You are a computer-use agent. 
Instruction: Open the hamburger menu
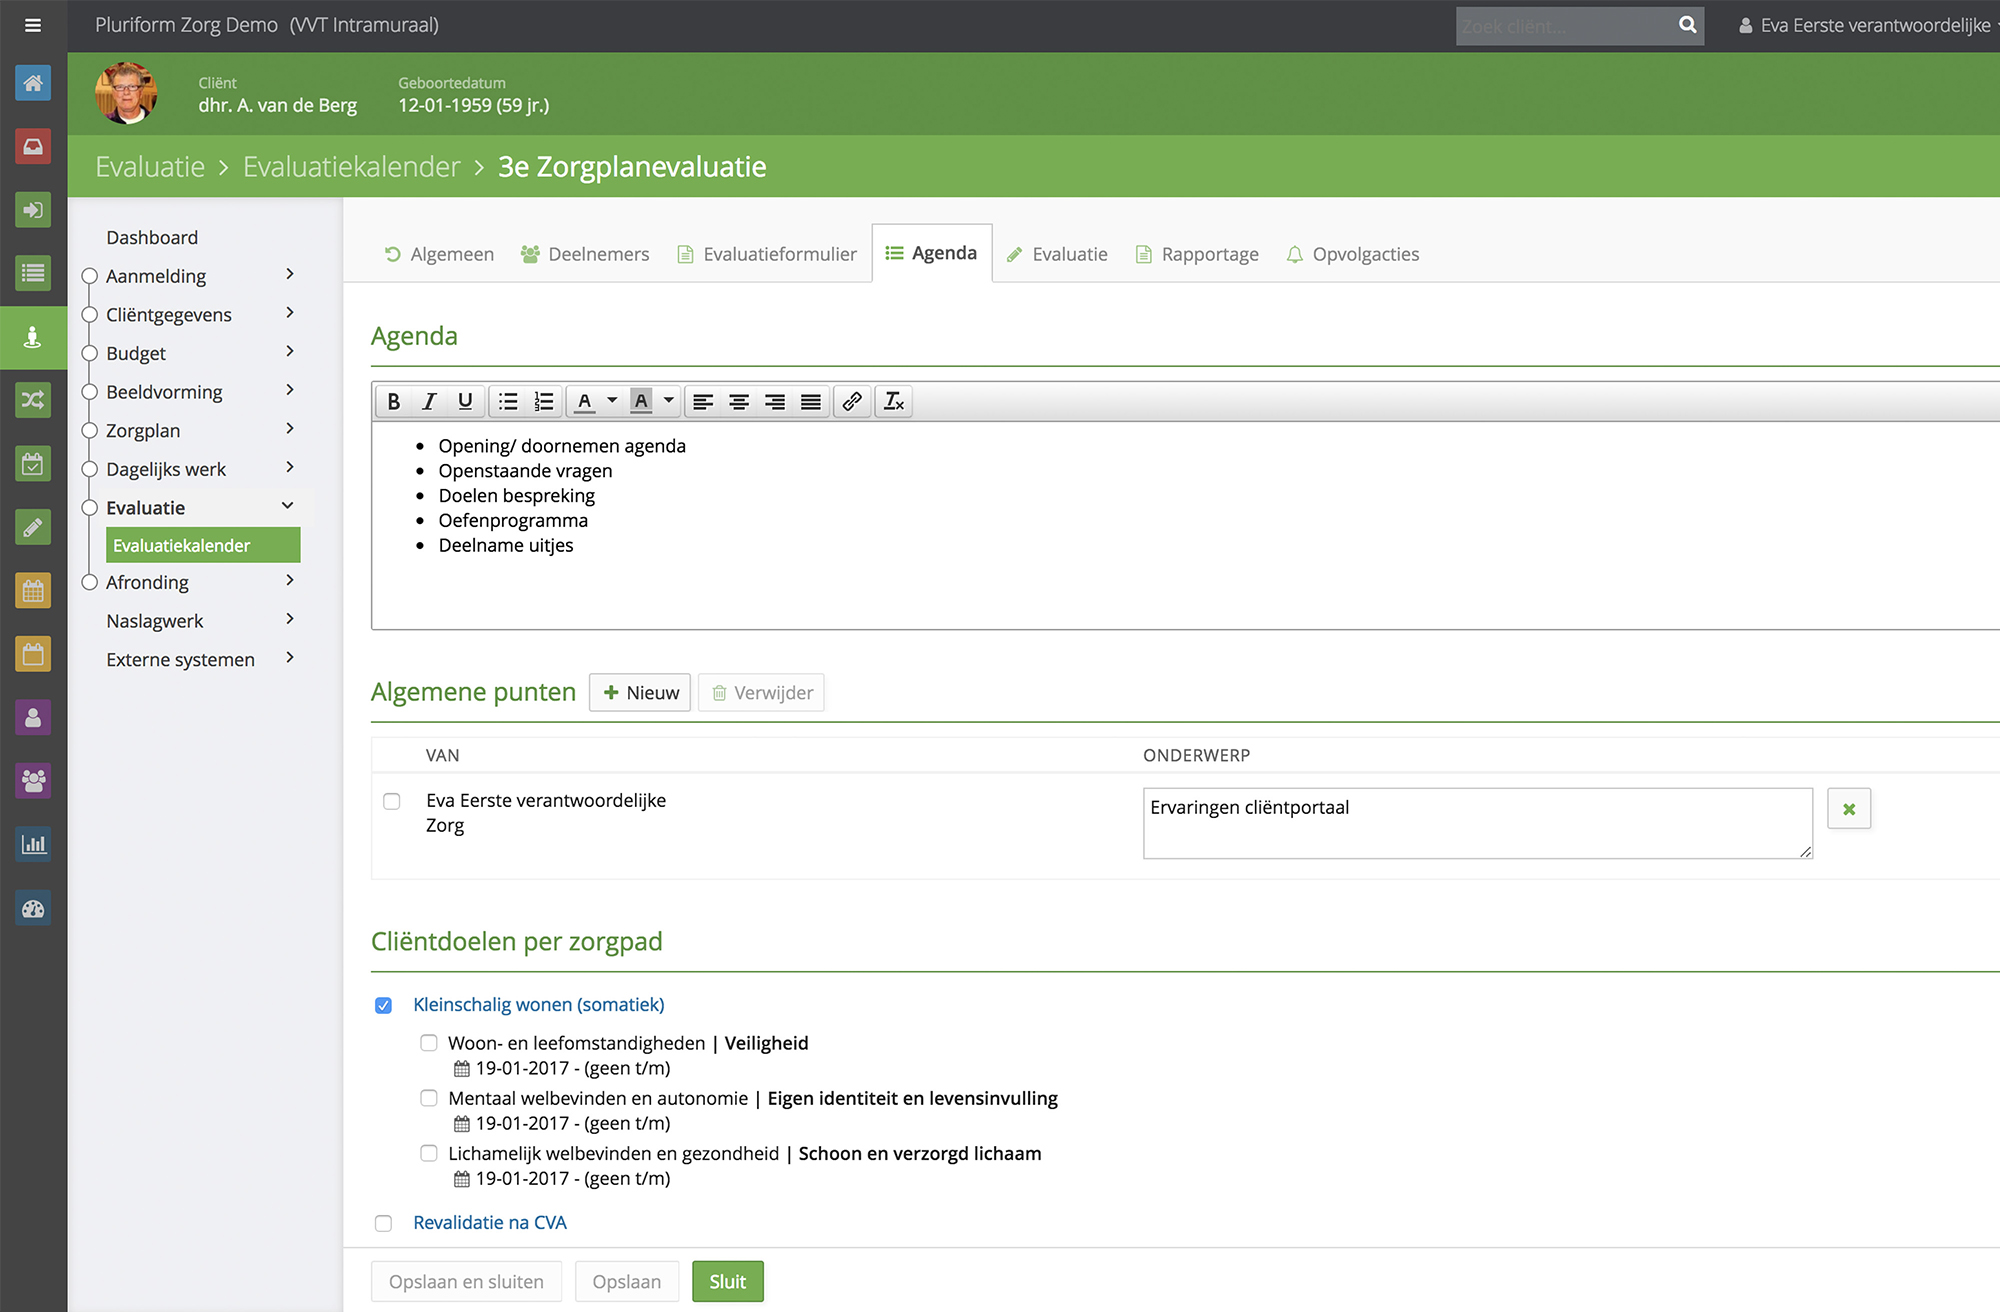pyautogui.click(x=33, y=25)
